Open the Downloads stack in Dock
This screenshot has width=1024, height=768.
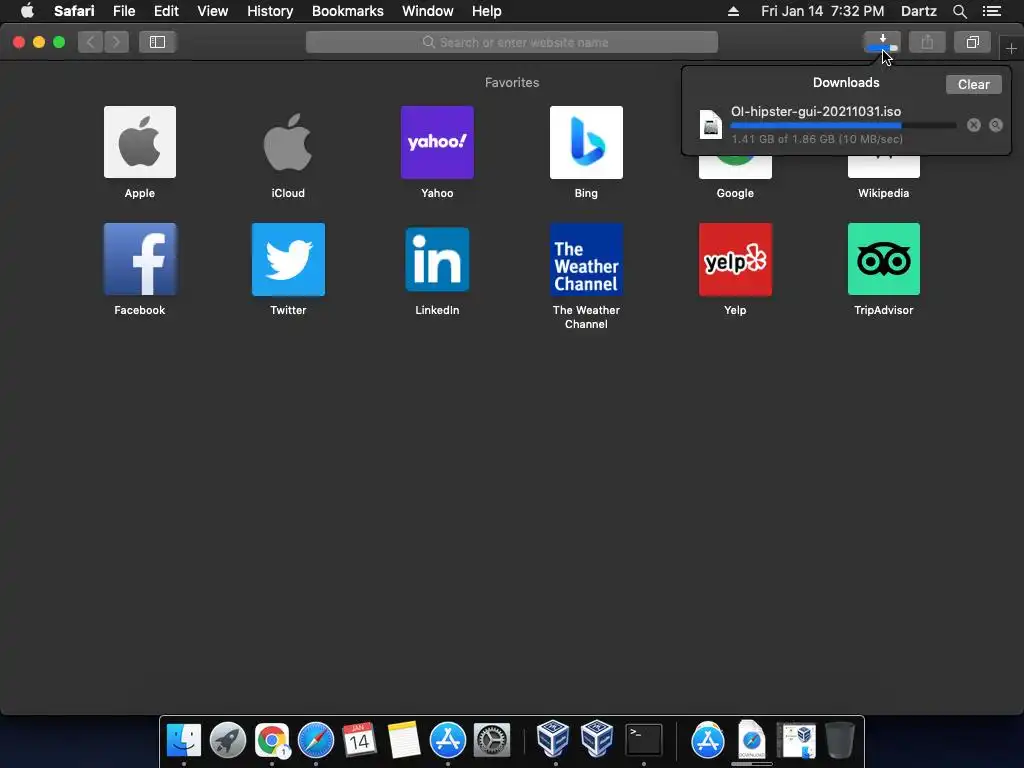point(752,741)
